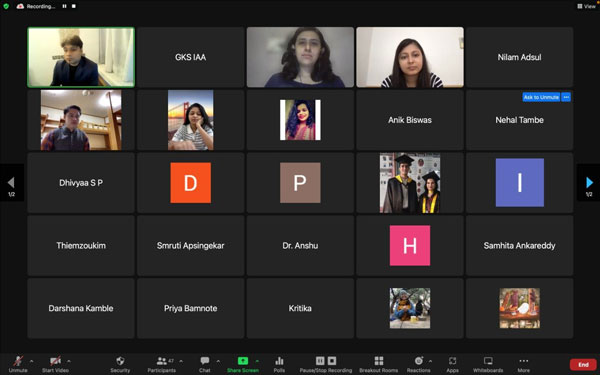
Task: Select the Dr. Anshu participant tile
Action: 300,245
